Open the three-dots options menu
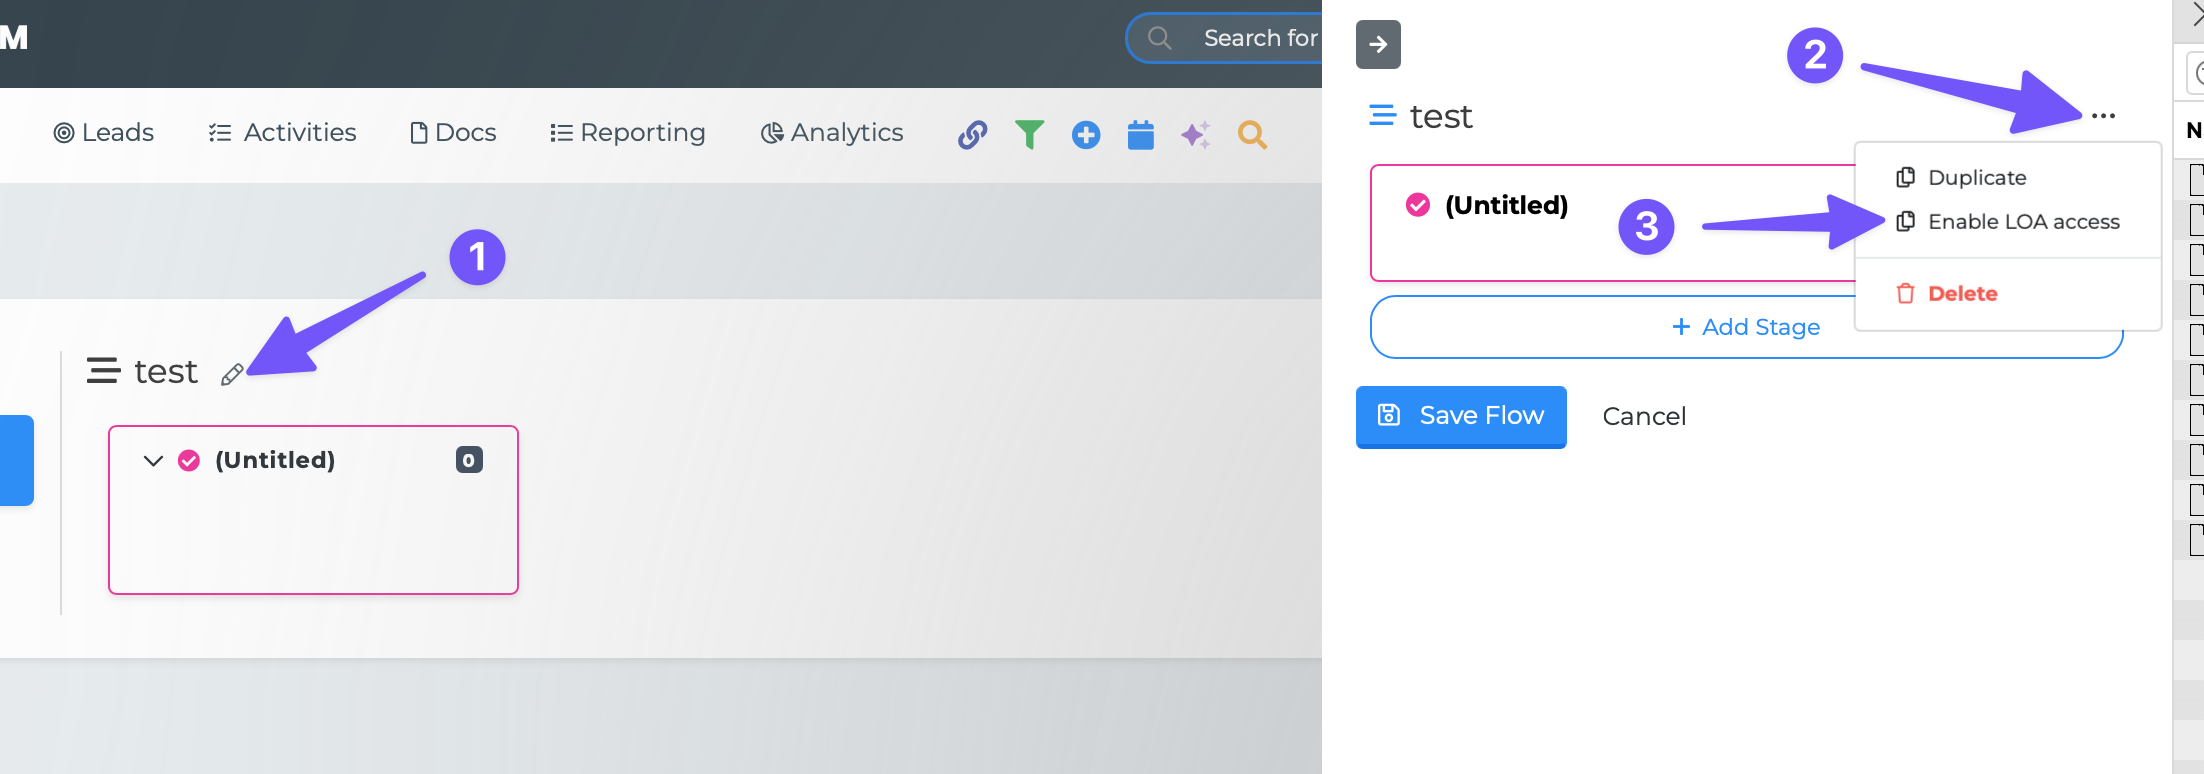 click(2103, 116)
